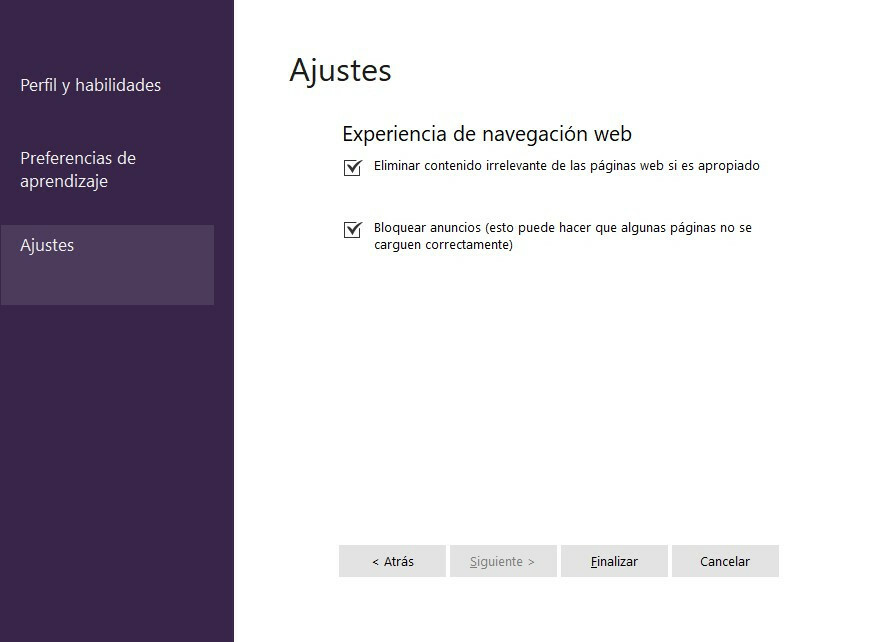This screenshot has width=886, height=642.
Task: Disable the Bloquear anuncios checkbox
Action: click(352, 230)
